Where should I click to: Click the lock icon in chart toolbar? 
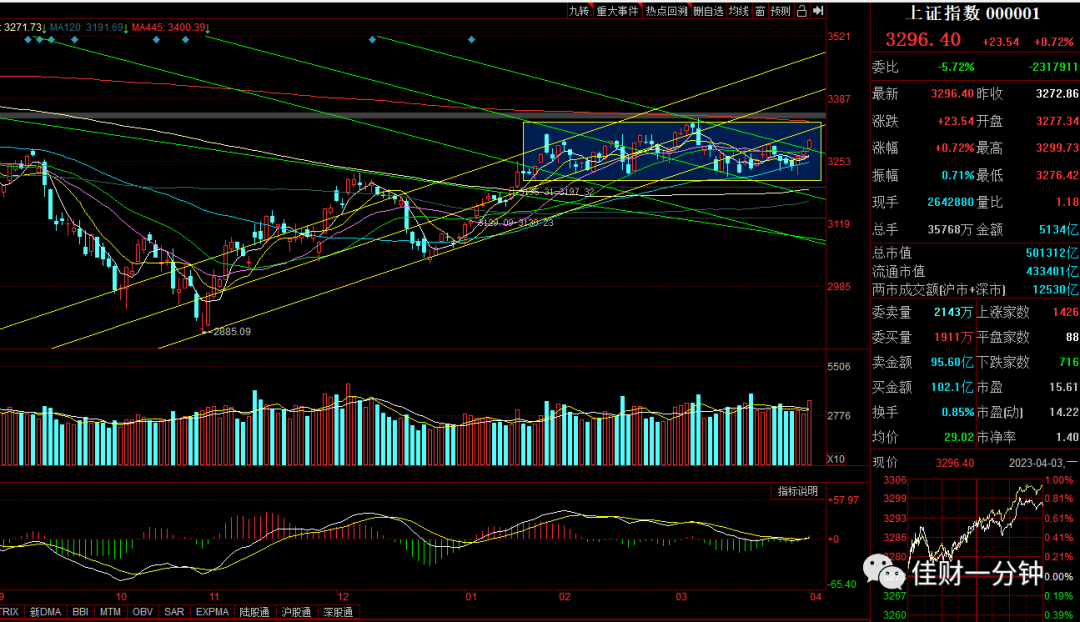tap(802, 11)
